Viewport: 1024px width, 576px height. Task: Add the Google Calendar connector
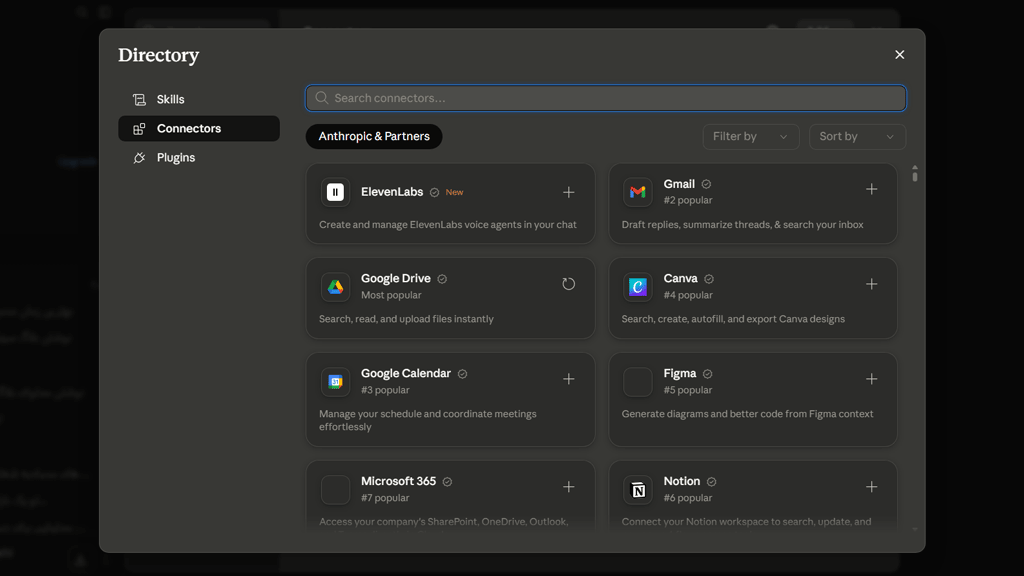(568, 379)
